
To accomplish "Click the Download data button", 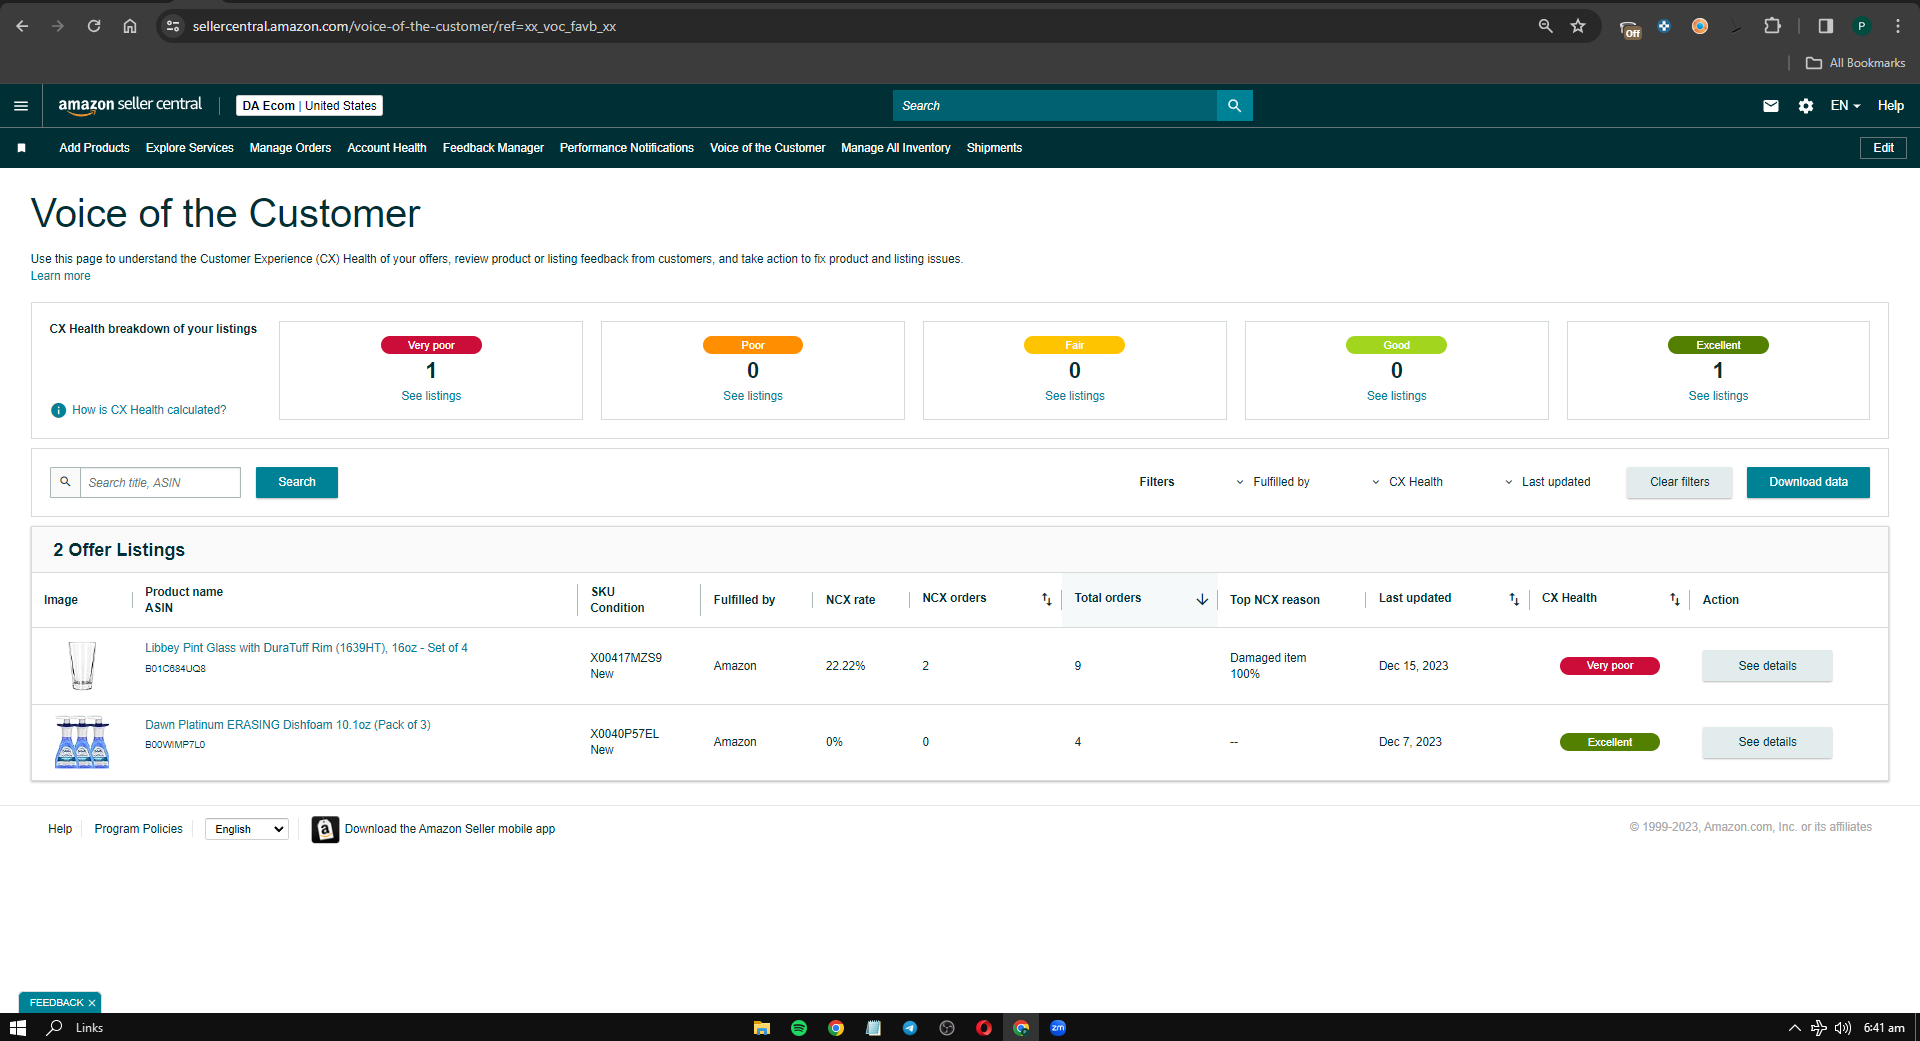I will (1808, 482).
